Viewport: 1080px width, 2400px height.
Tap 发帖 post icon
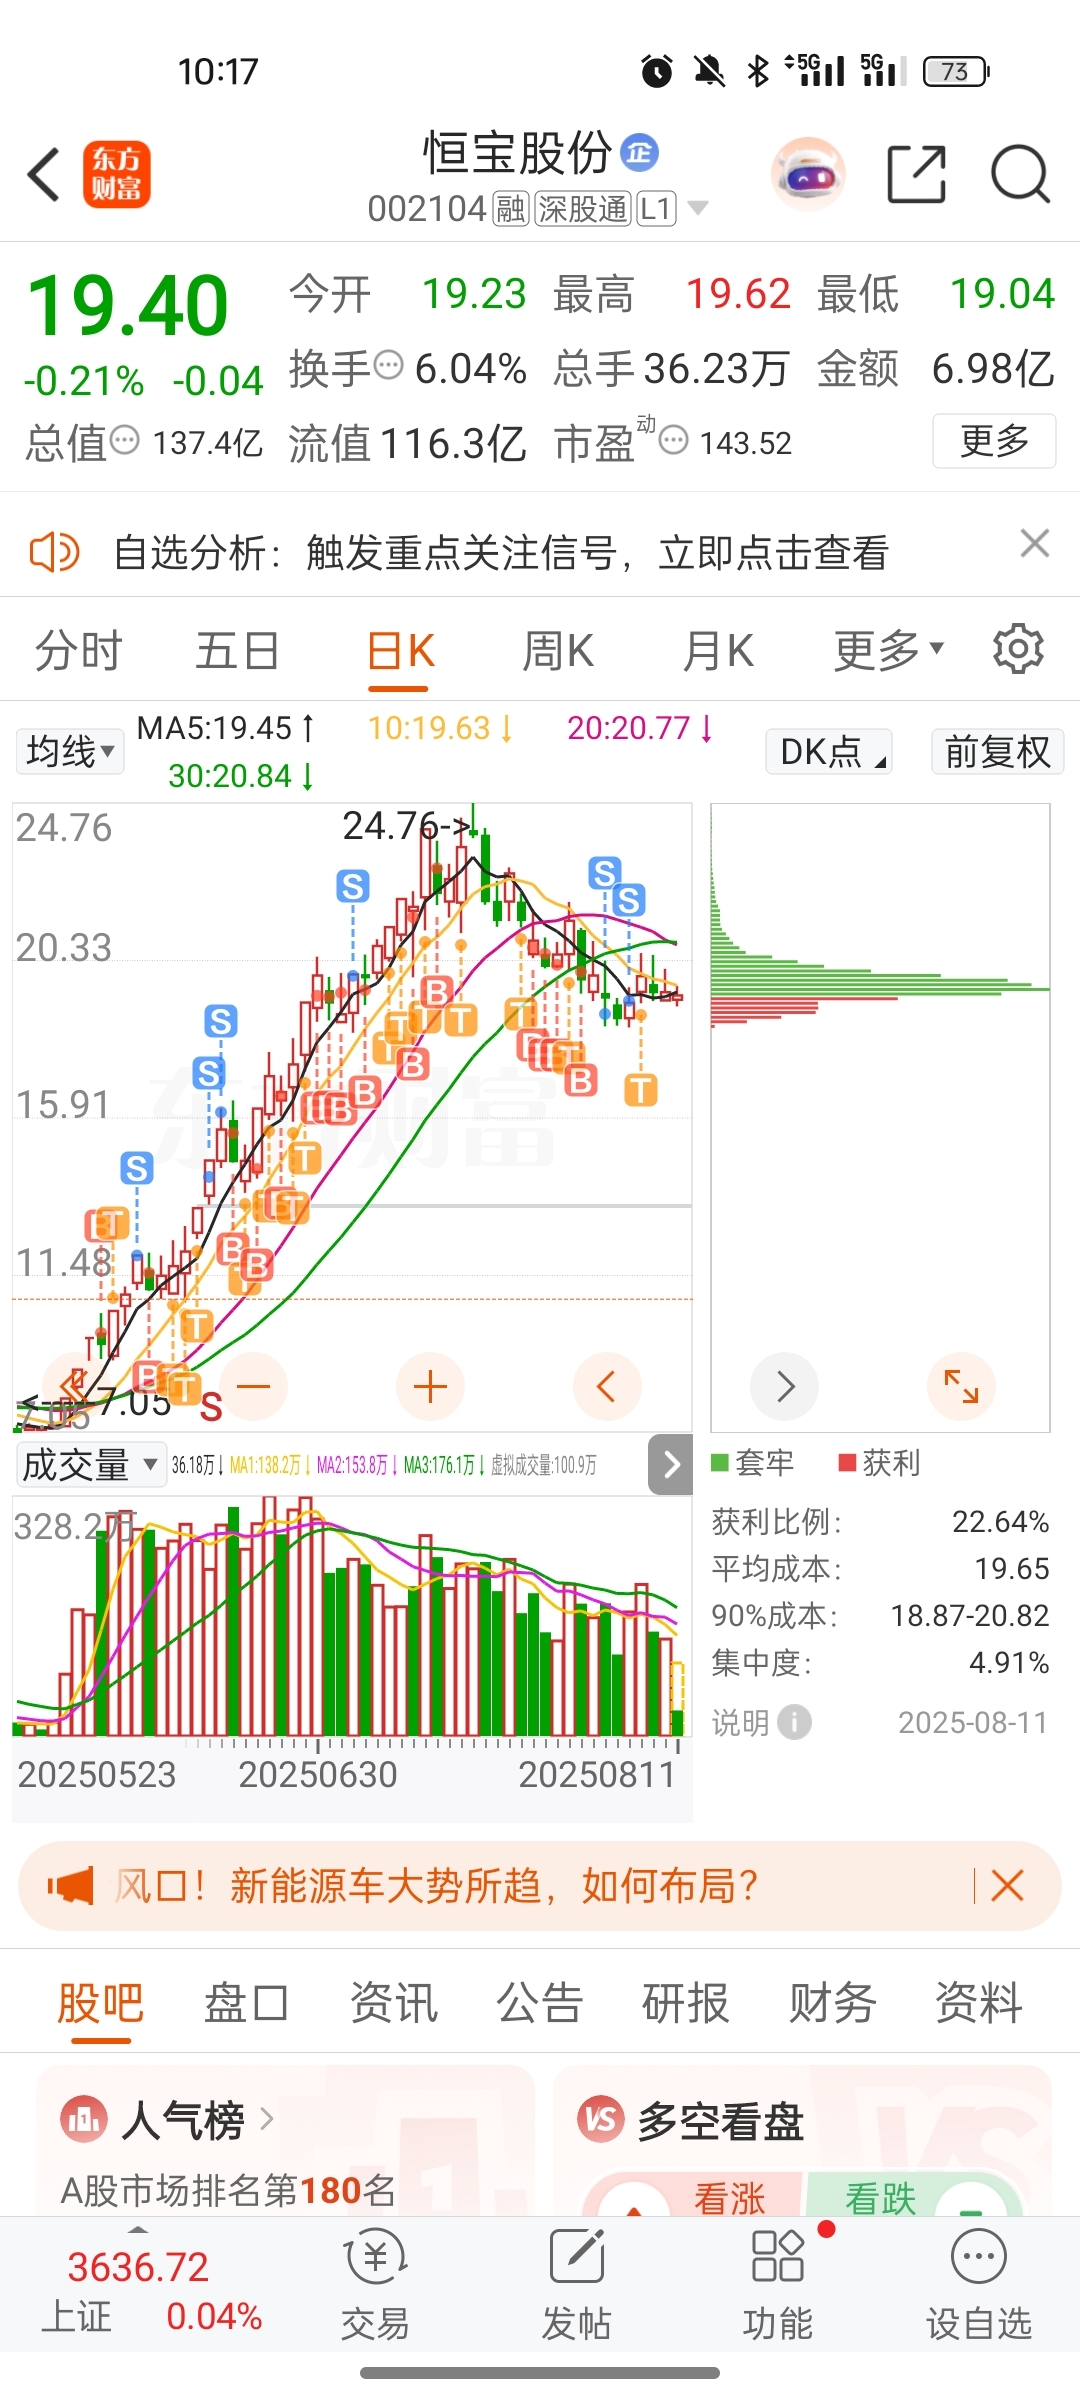point(576,2286)
